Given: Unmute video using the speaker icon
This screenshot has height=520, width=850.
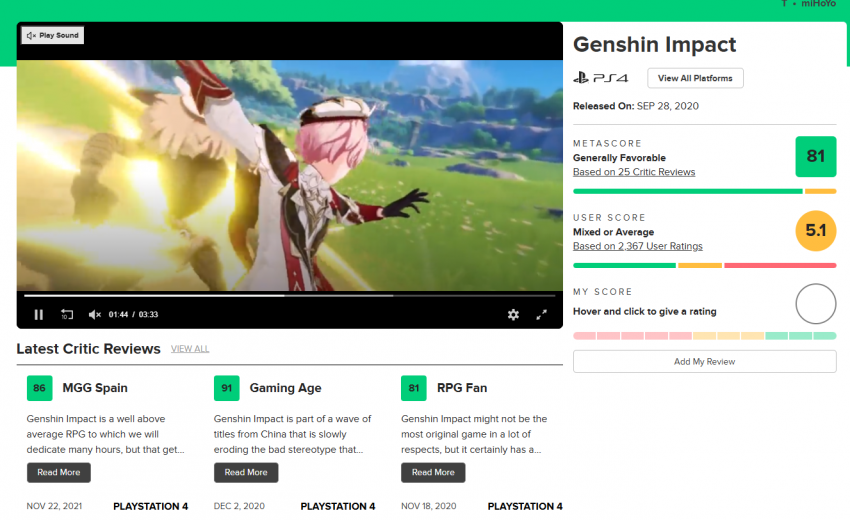Looking at the screenshot, I should 94,314.
